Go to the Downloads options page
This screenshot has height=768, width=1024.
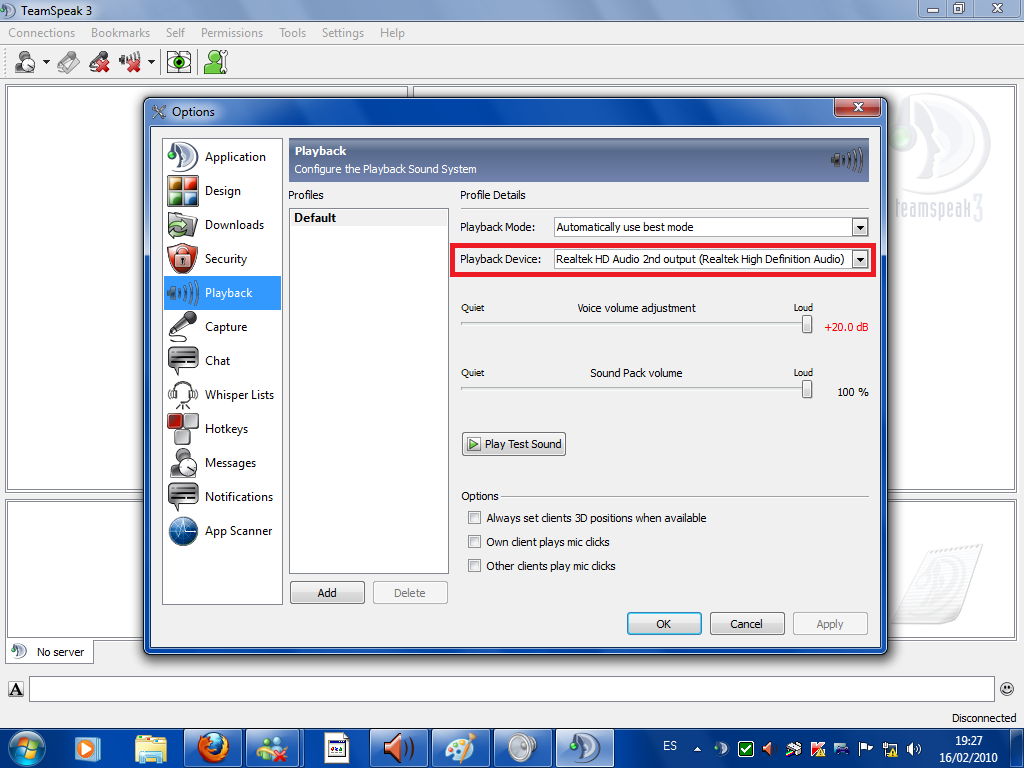(222, 225)
